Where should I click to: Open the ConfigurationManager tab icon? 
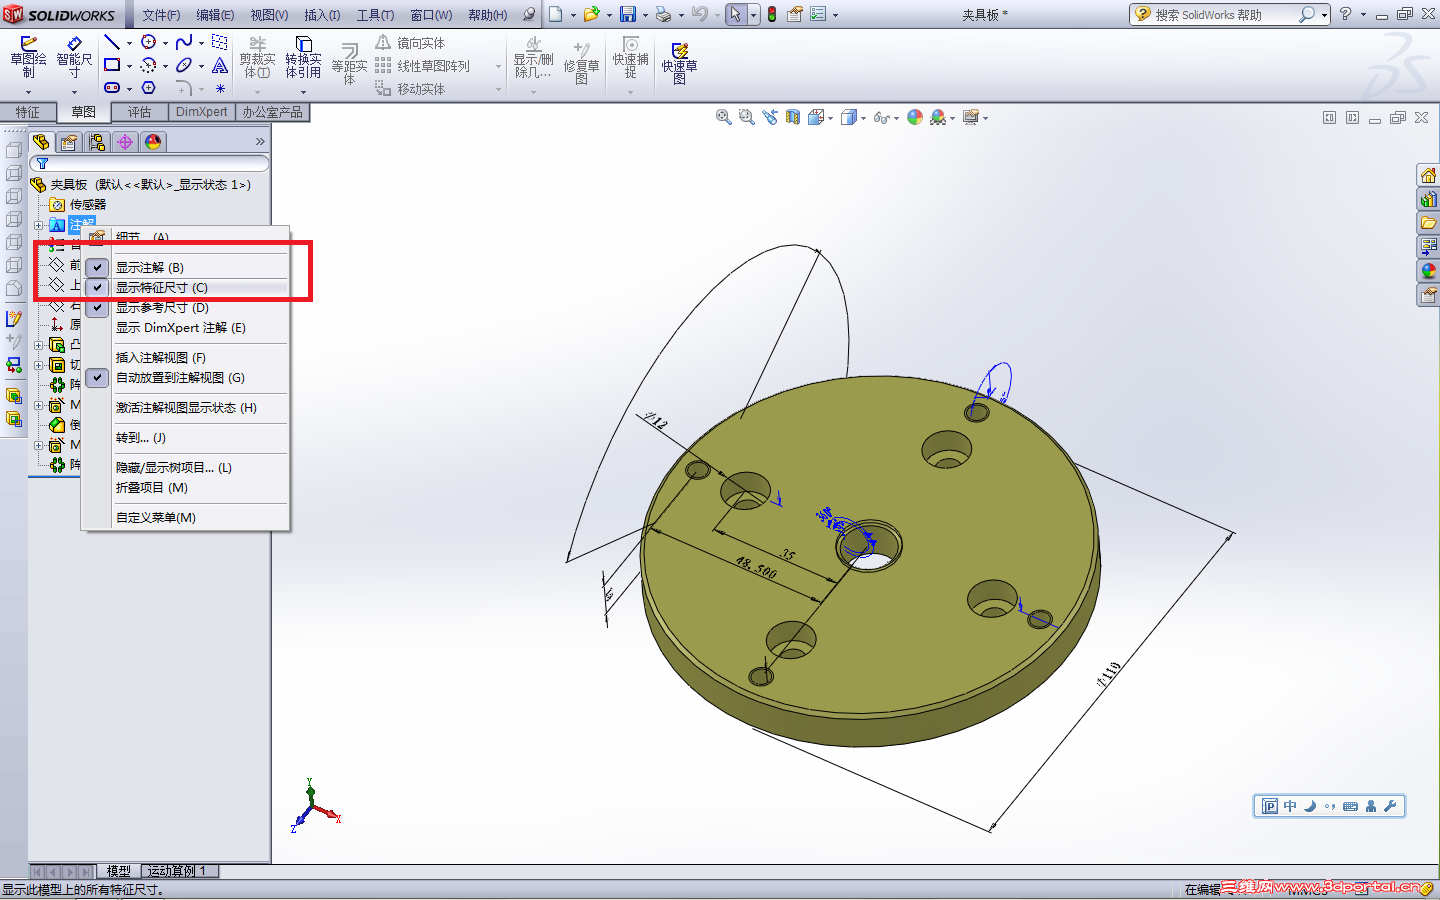[97, 142]
